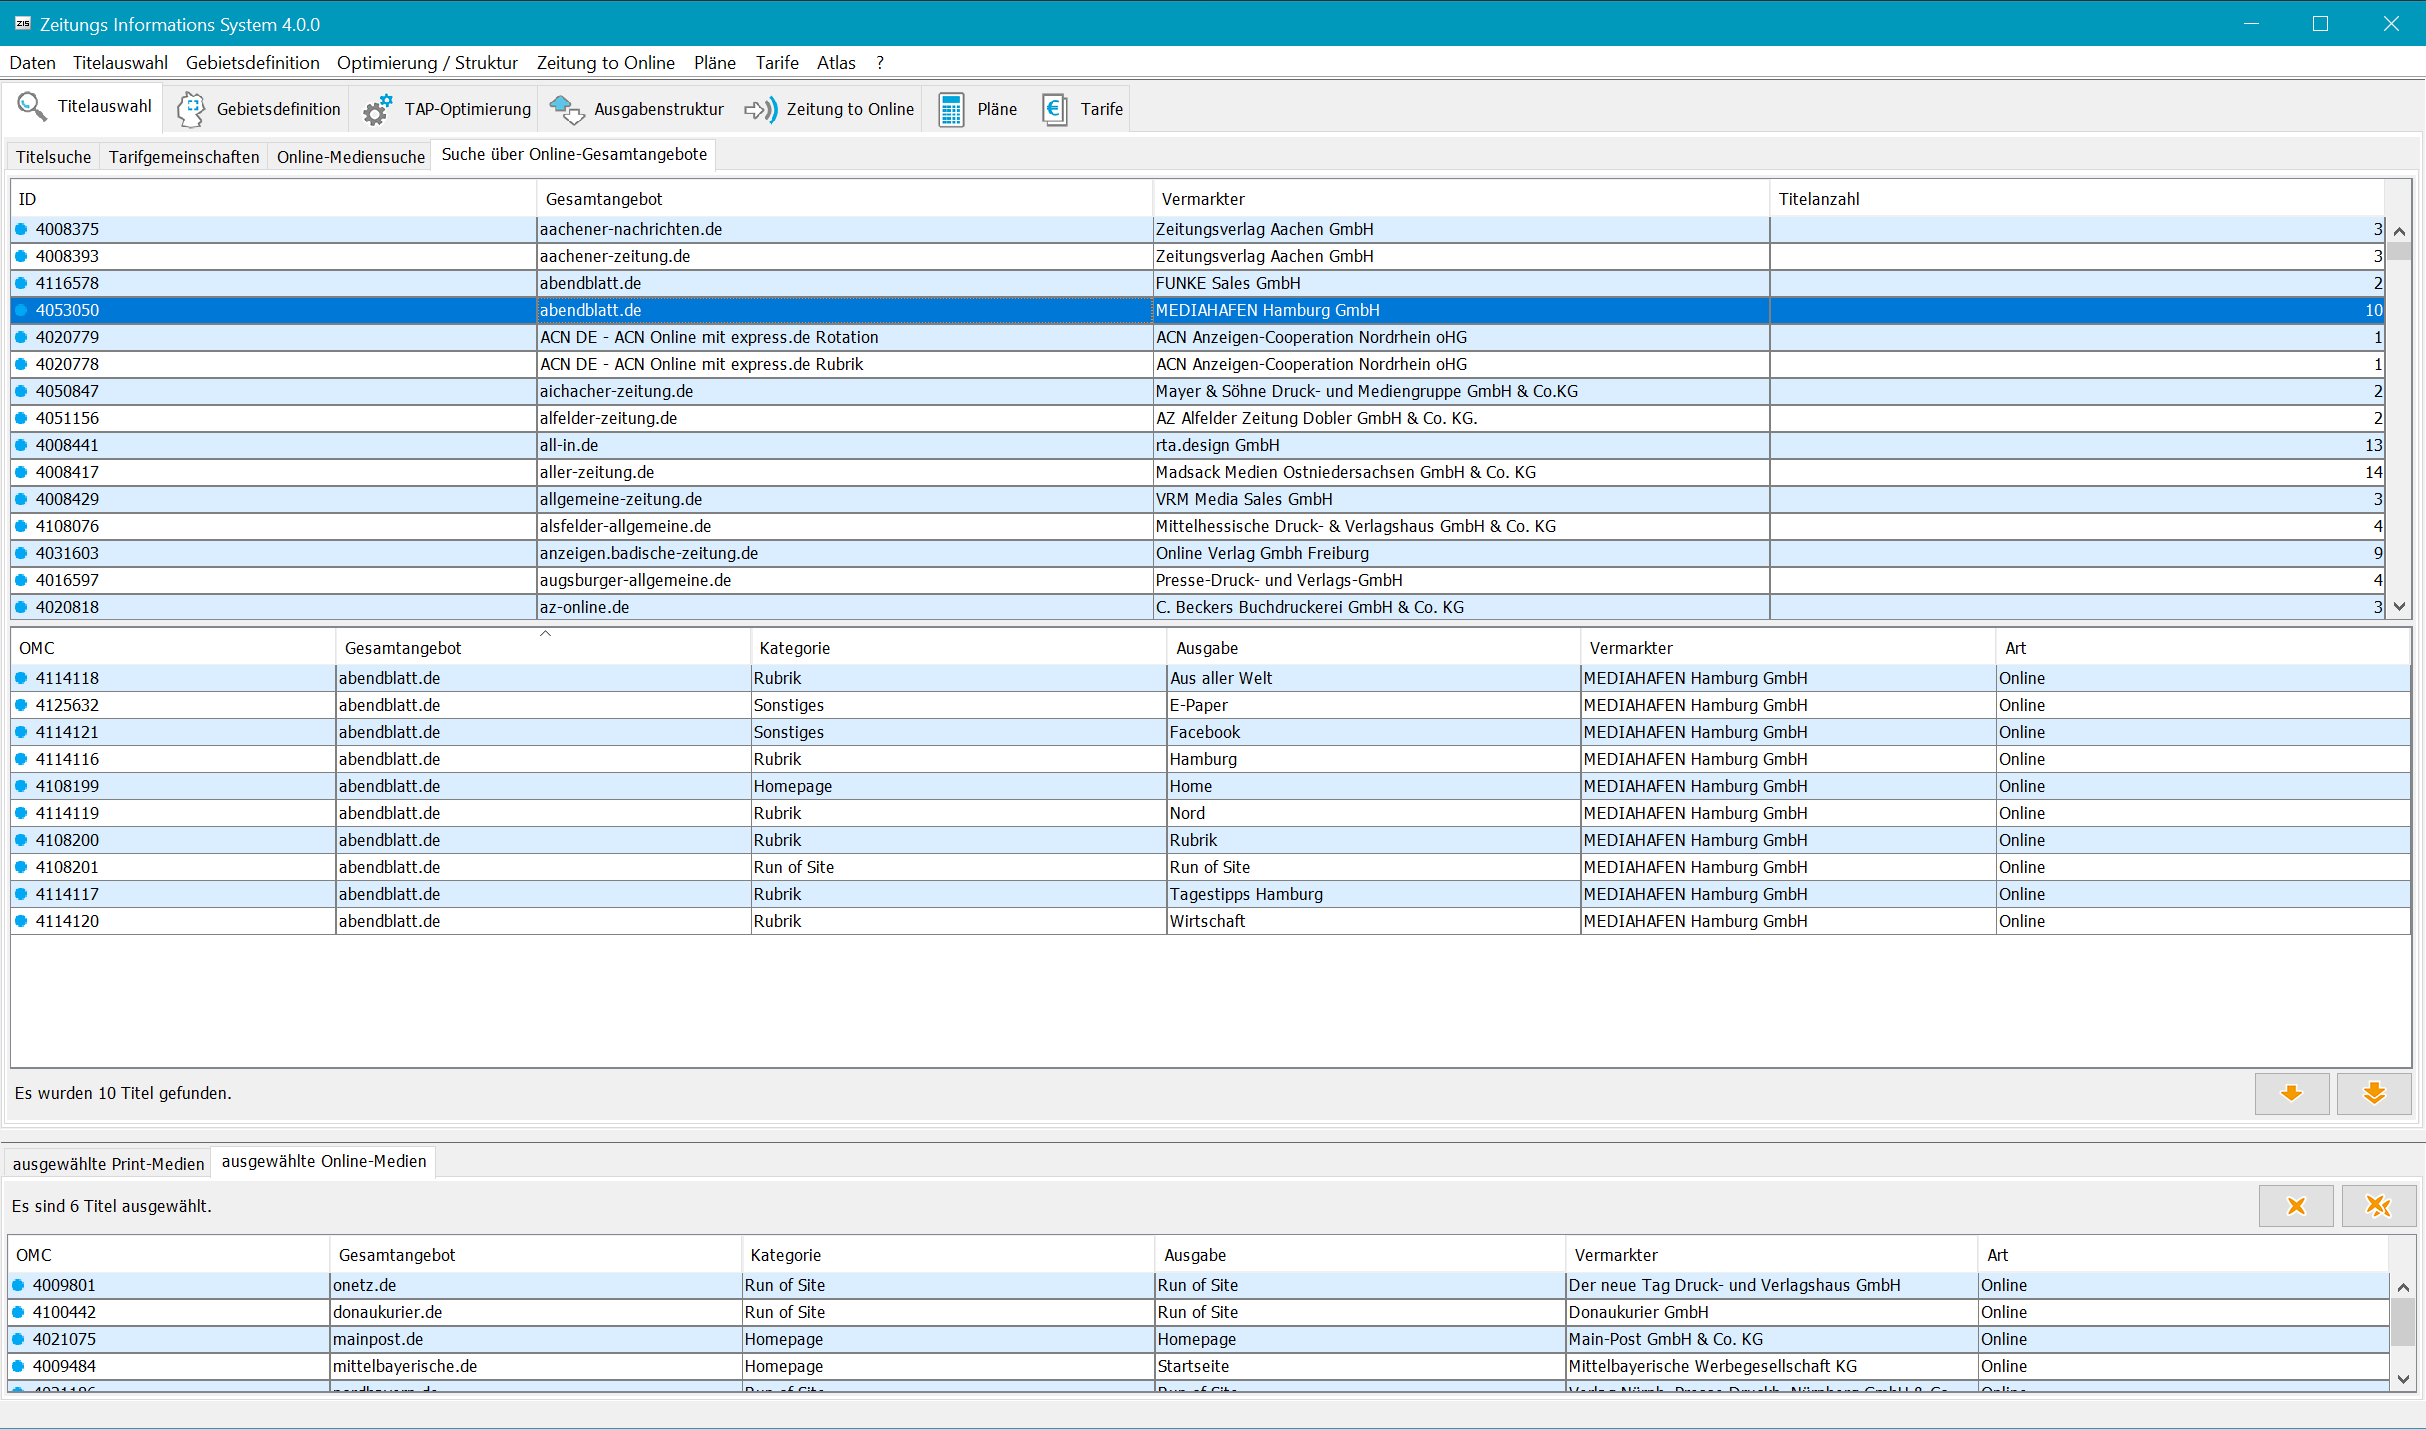Sort top table by Gesamtangebot header
Viewport: 2426px width, 1429px height.
844,199
